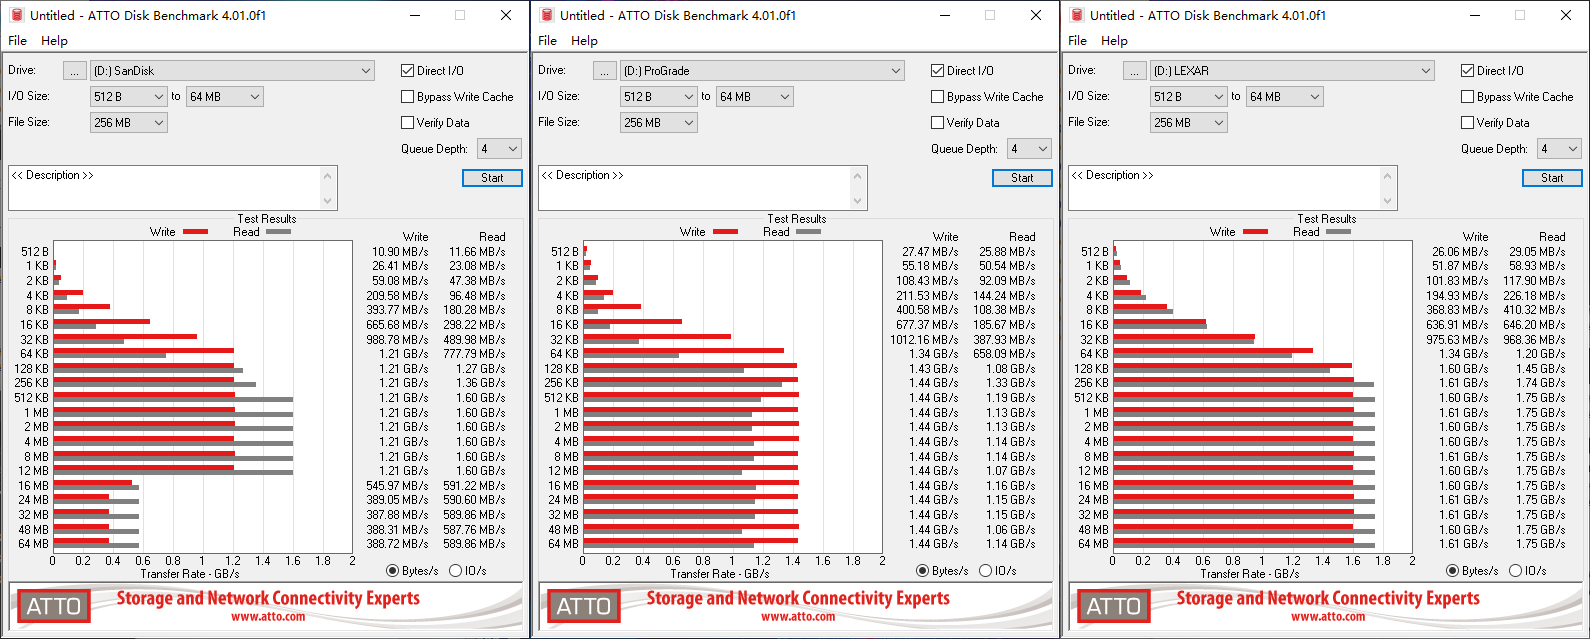
Task: Start the benchmark in the SanDisk window
Action: point(492,178)
